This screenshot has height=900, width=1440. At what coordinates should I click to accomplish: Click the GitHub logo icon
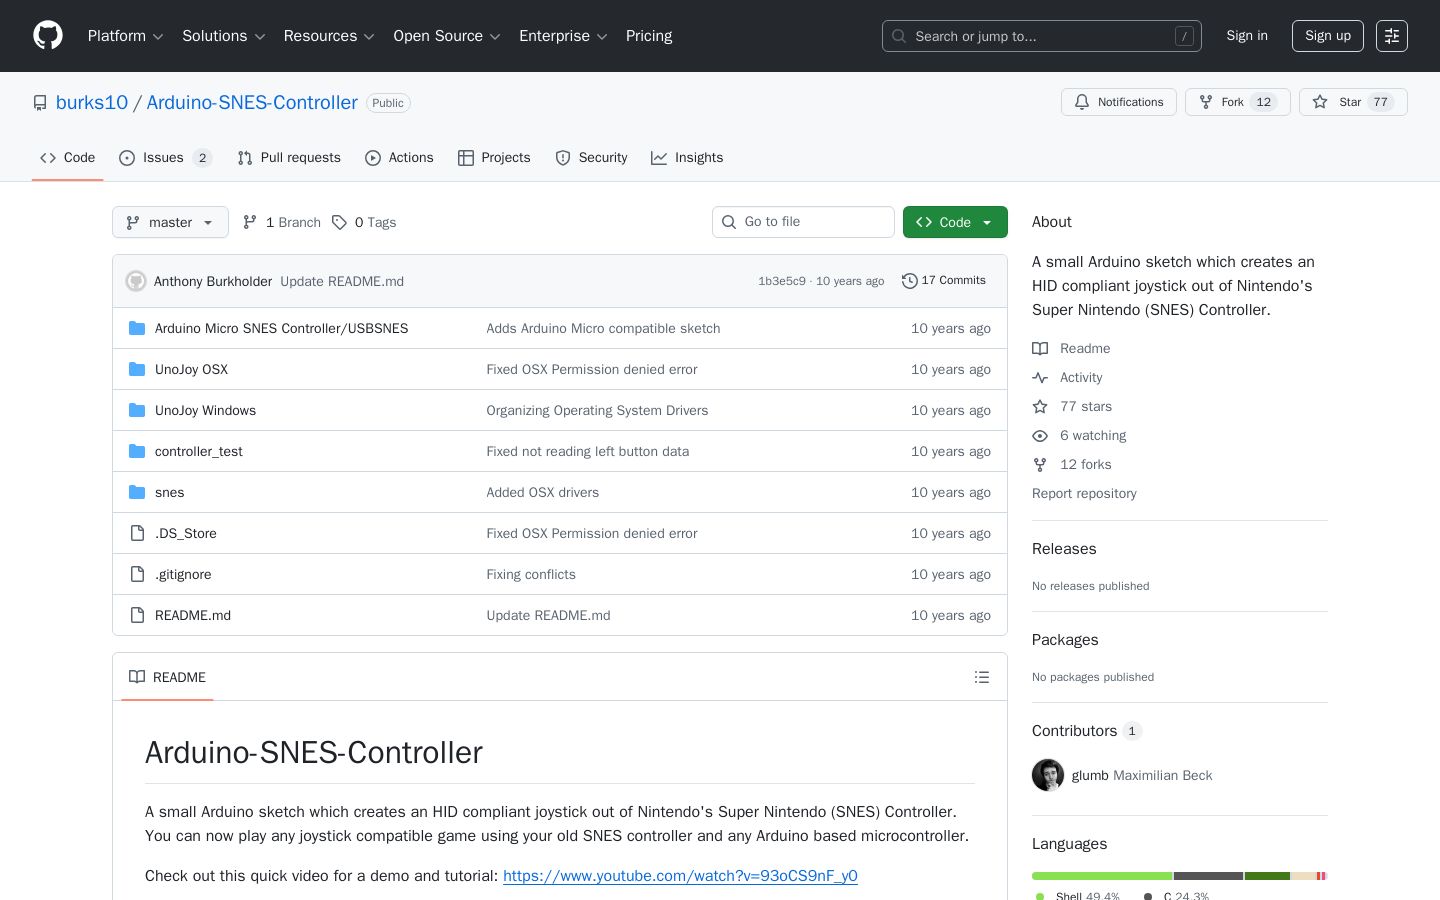[x=48, y=36]
